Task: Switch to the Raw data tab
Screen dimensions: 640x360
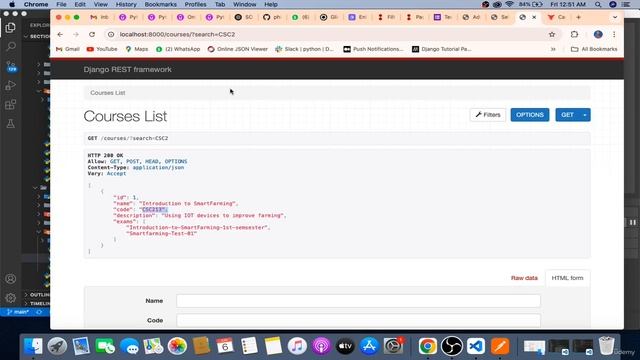Action: pos(524,278)
